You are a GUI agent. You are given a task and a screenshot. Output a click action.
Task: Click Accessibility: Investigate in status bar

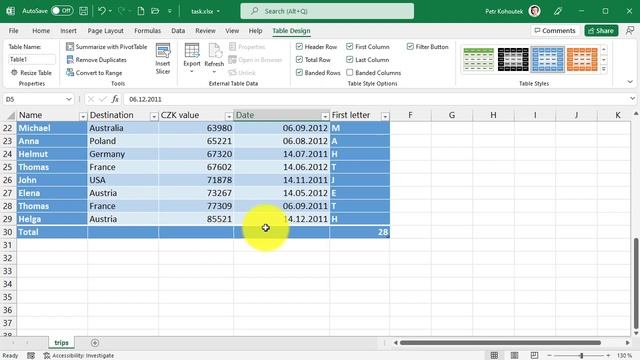pyautogui.click(x=79, y=356)
